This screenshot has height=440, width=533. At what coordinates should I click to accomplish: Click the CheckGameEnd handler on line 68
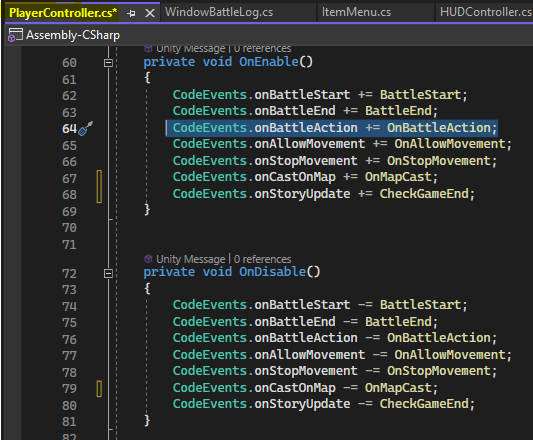point(424,194)
